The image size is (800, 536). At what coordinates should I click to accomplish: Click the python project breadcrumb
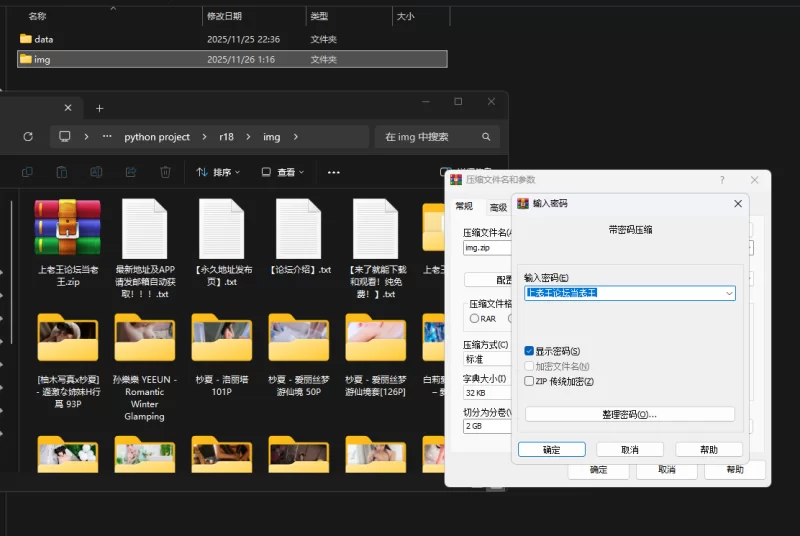coord(157,137)
